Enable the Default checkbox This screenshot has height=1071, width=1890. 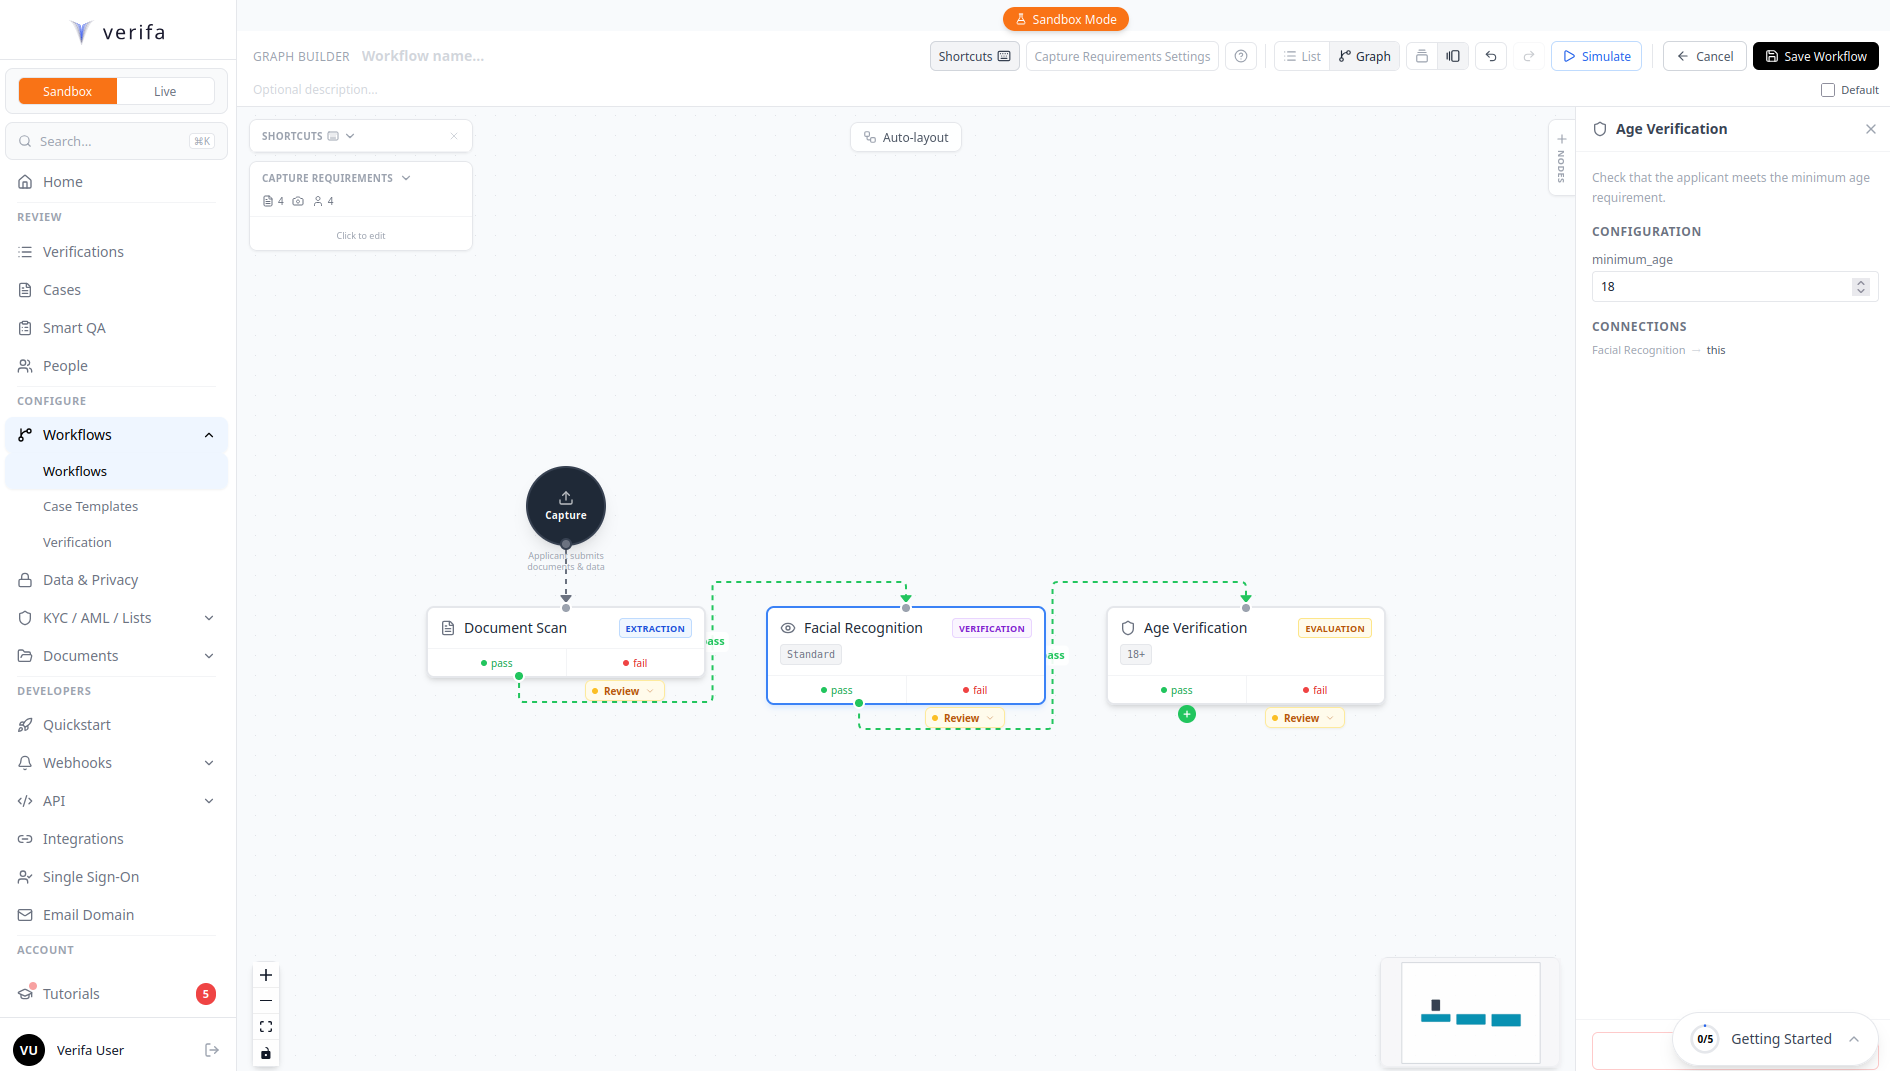pos(1828,90)
